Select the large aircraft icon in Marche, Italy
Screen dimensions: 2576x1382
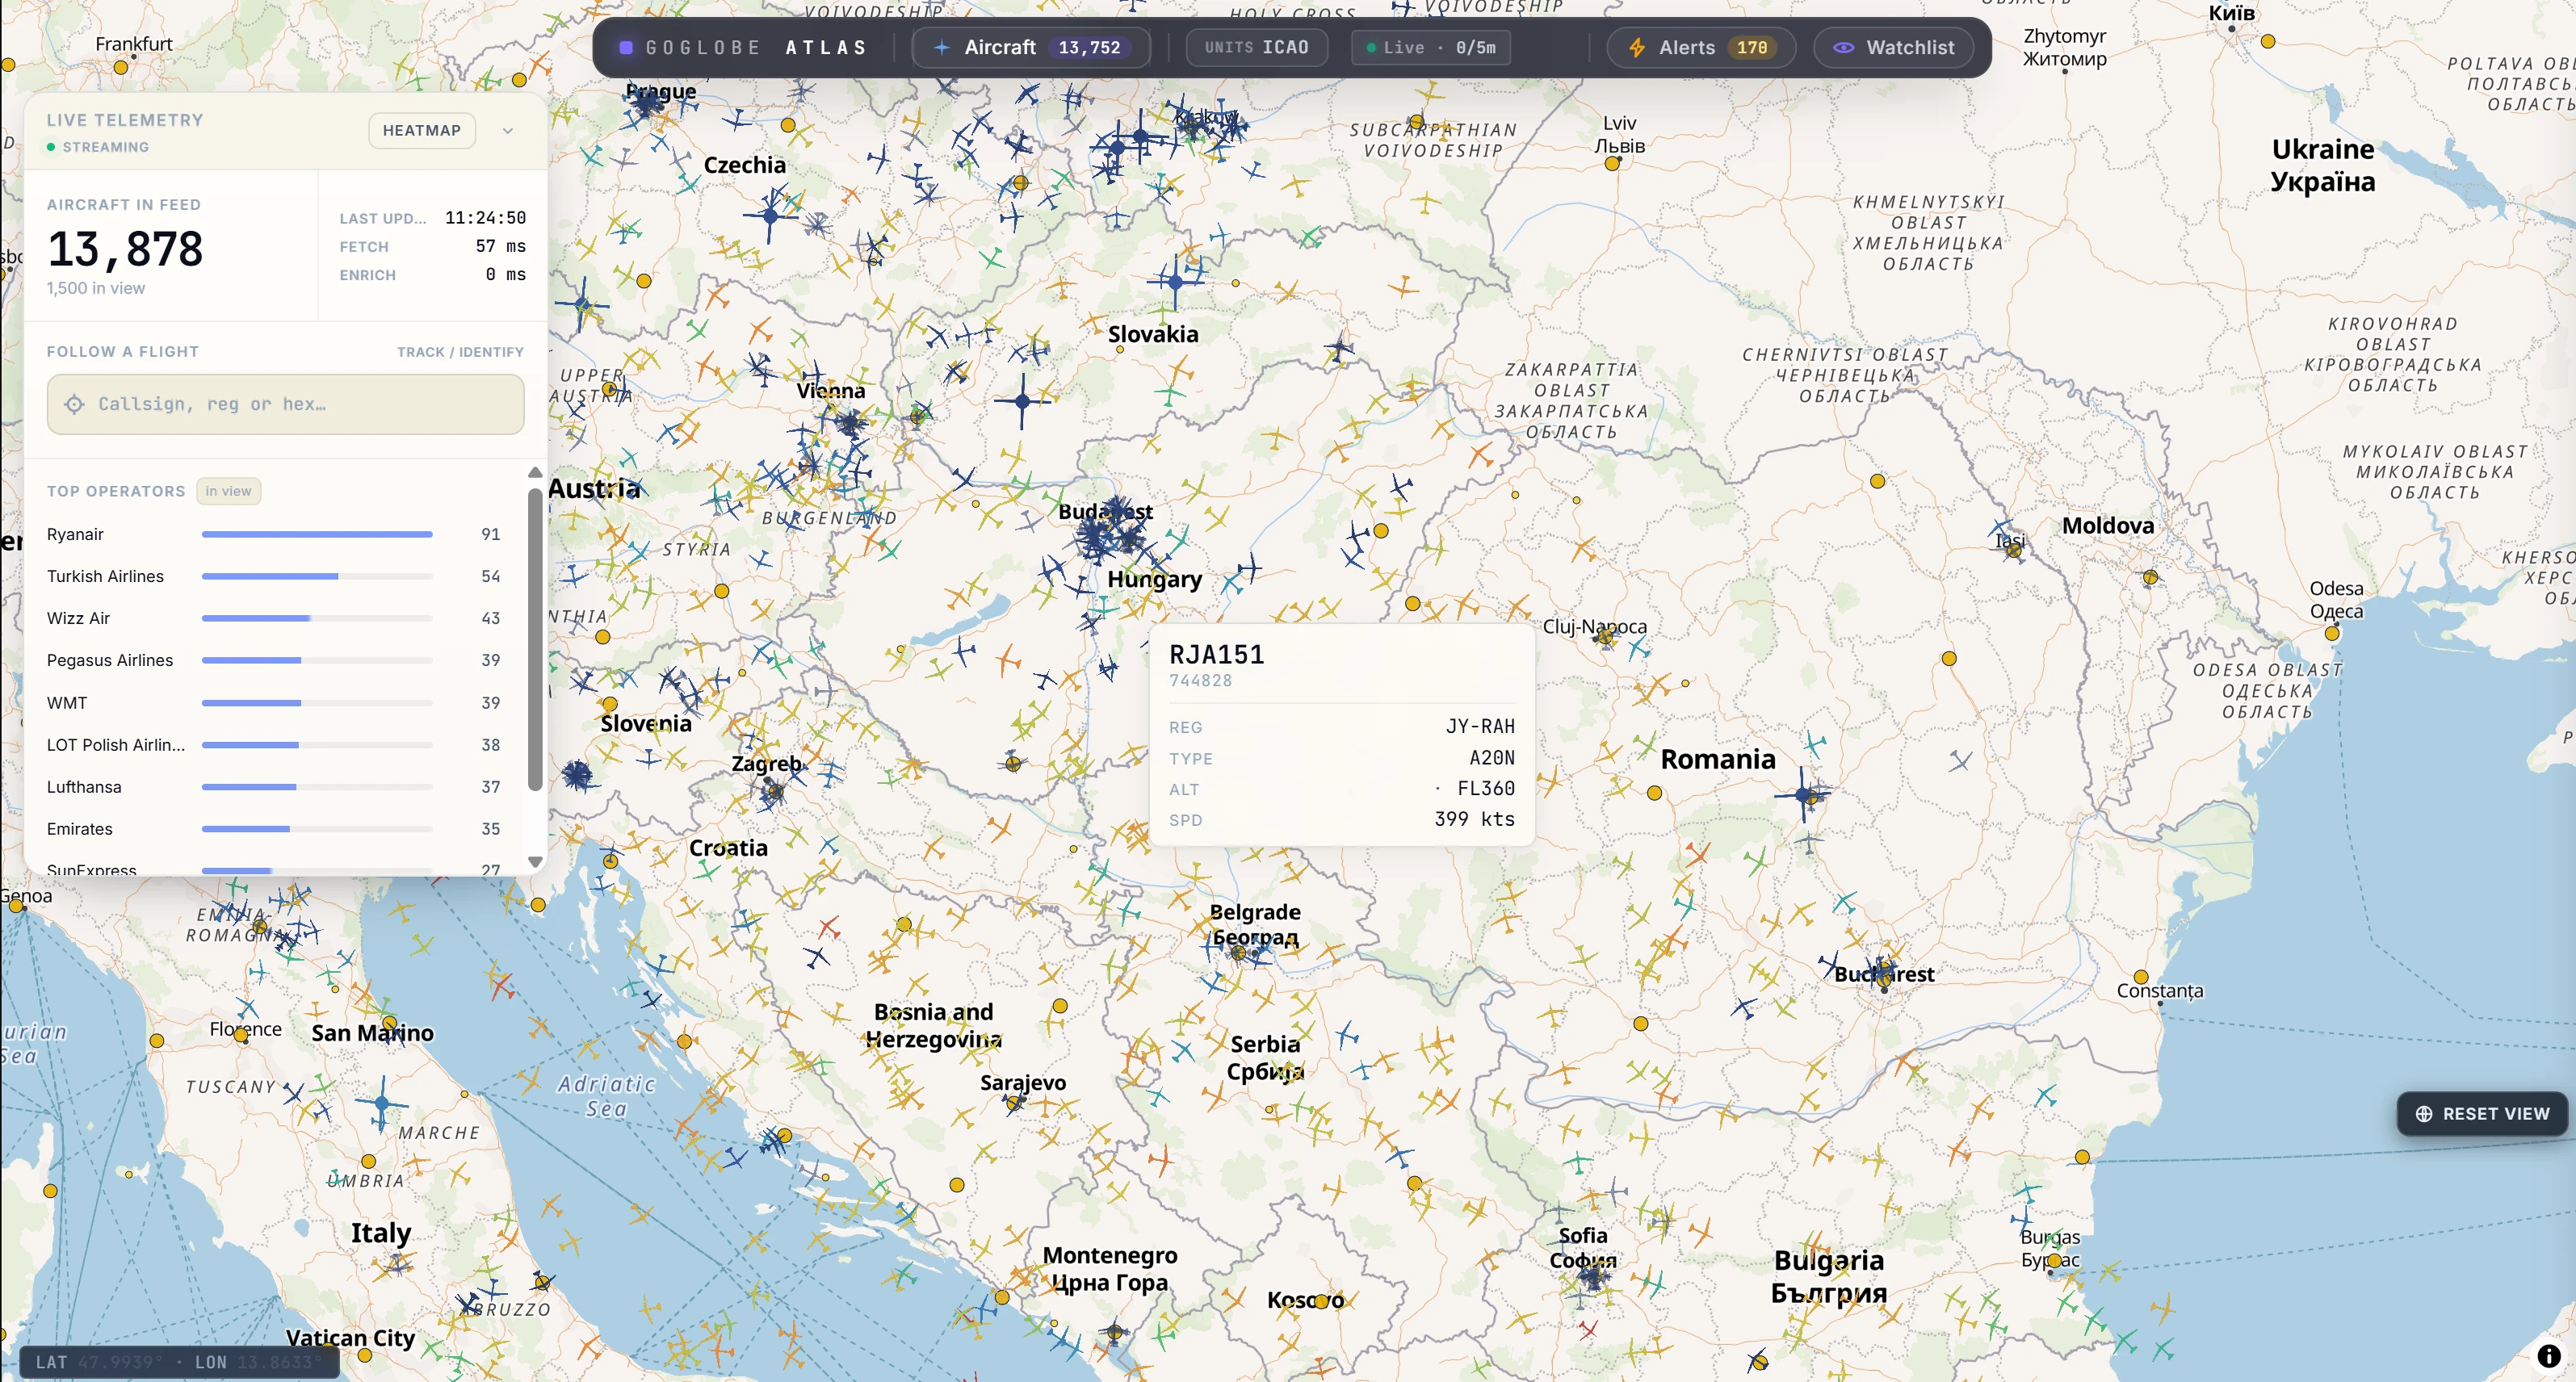click(x=381, y=1104)
